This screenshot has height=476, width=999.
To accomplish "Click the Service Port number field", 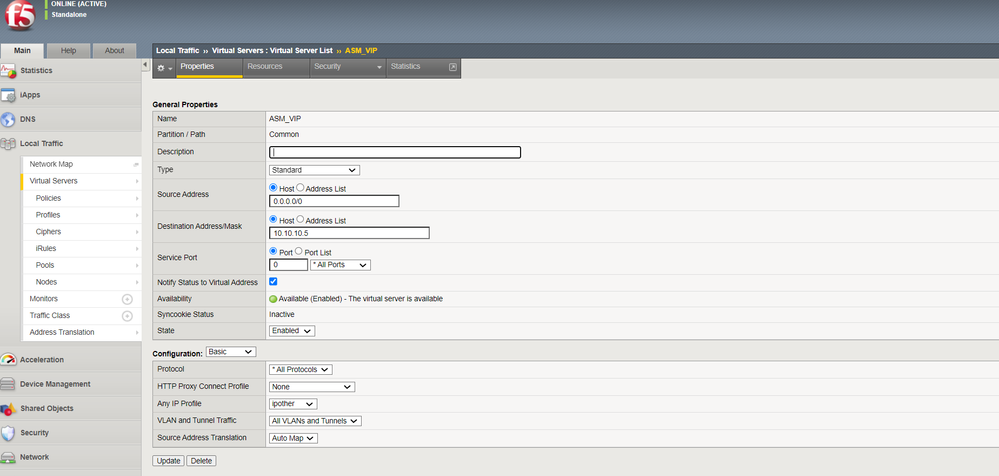I will pyautogui.click(x=289, y=264).
